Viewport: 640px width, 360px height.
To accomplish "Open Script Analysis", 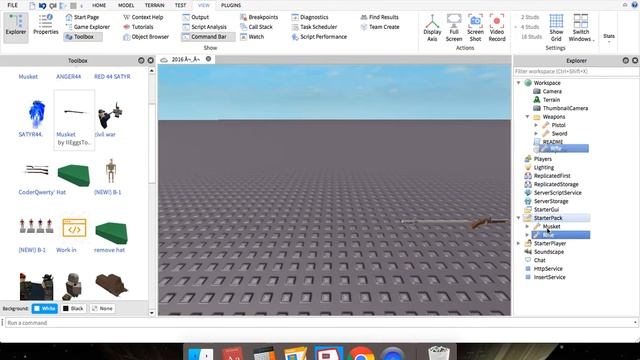I will (x=204, y=27).
